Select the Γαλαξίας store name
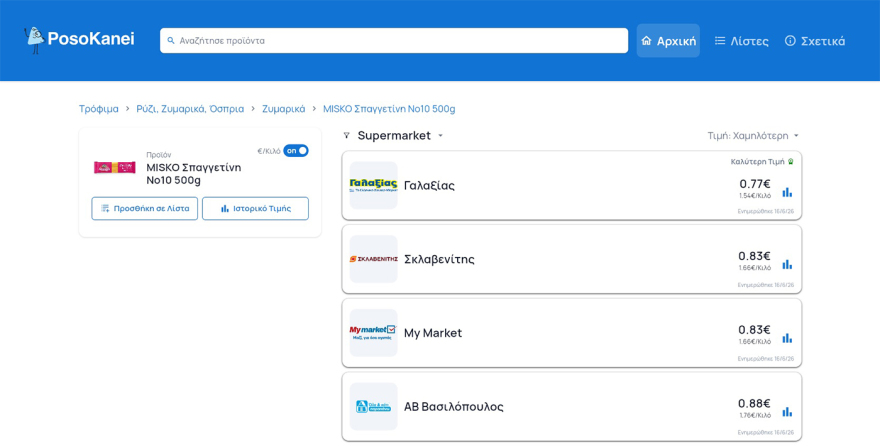 pyautogui.click(x=429, y=186)
